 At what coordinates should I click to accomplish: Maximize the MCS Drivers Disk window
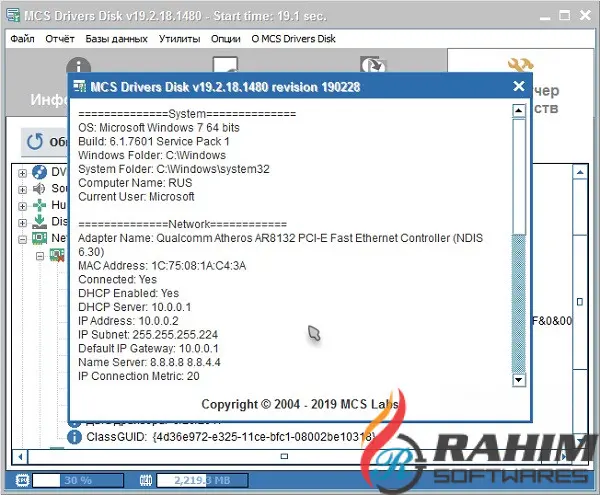click(565, 15)
